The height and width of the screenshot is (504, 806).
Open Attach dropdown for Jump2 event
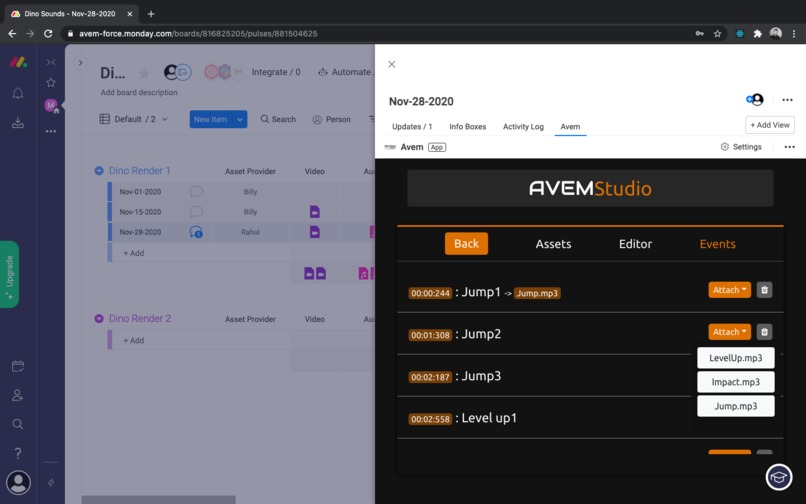coord(729,332)
